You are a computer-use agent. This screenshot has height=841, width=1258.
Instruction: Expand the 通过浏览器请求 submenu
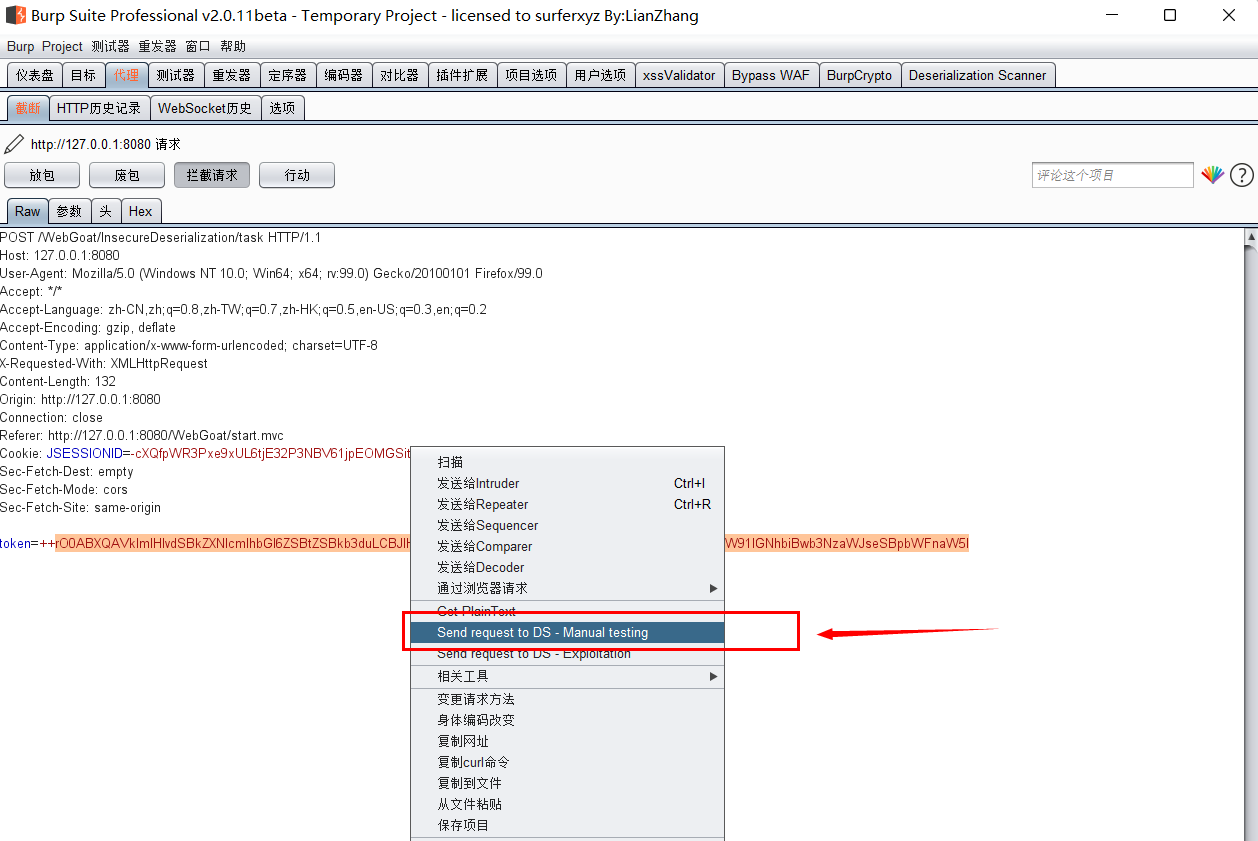(x=567, y=588)
